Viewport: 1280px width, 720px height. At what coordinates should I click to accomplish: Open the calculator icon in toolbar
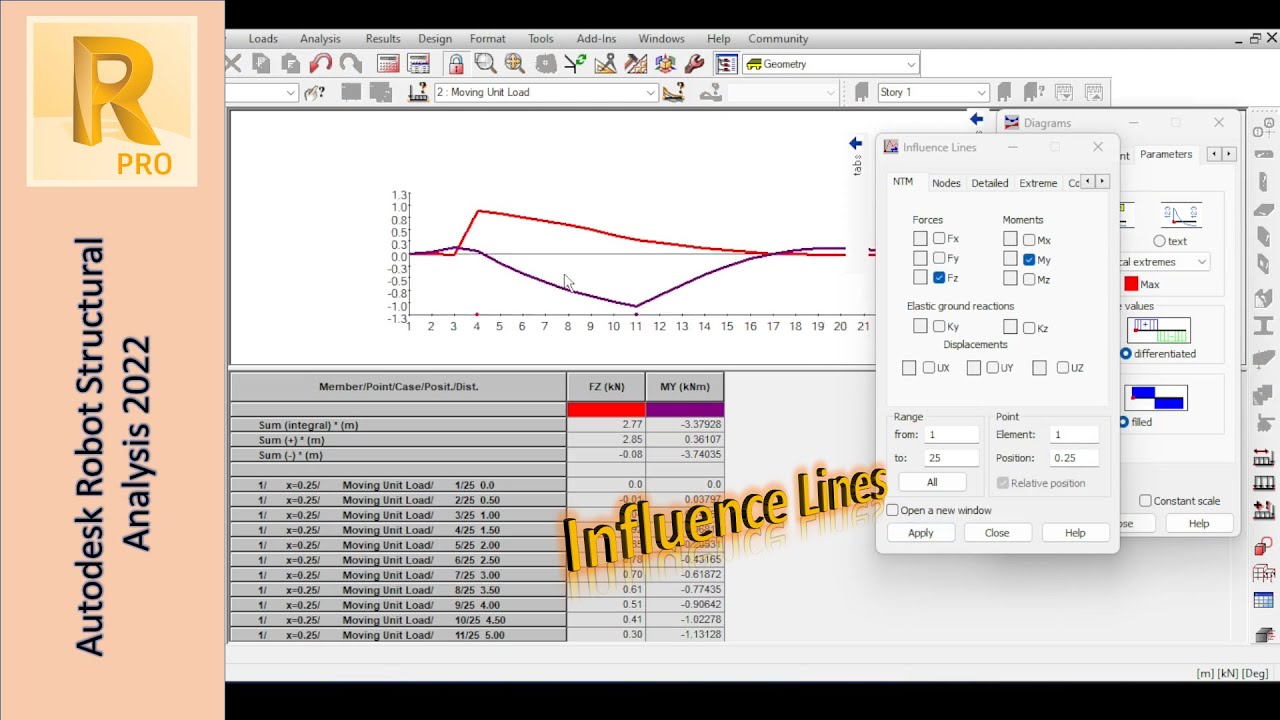coord(388,64)
